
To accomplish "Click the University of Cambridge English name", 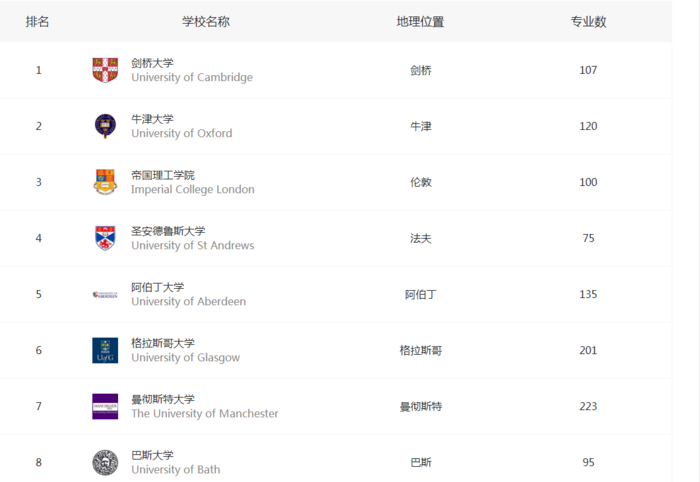I will tap(192, 78).
